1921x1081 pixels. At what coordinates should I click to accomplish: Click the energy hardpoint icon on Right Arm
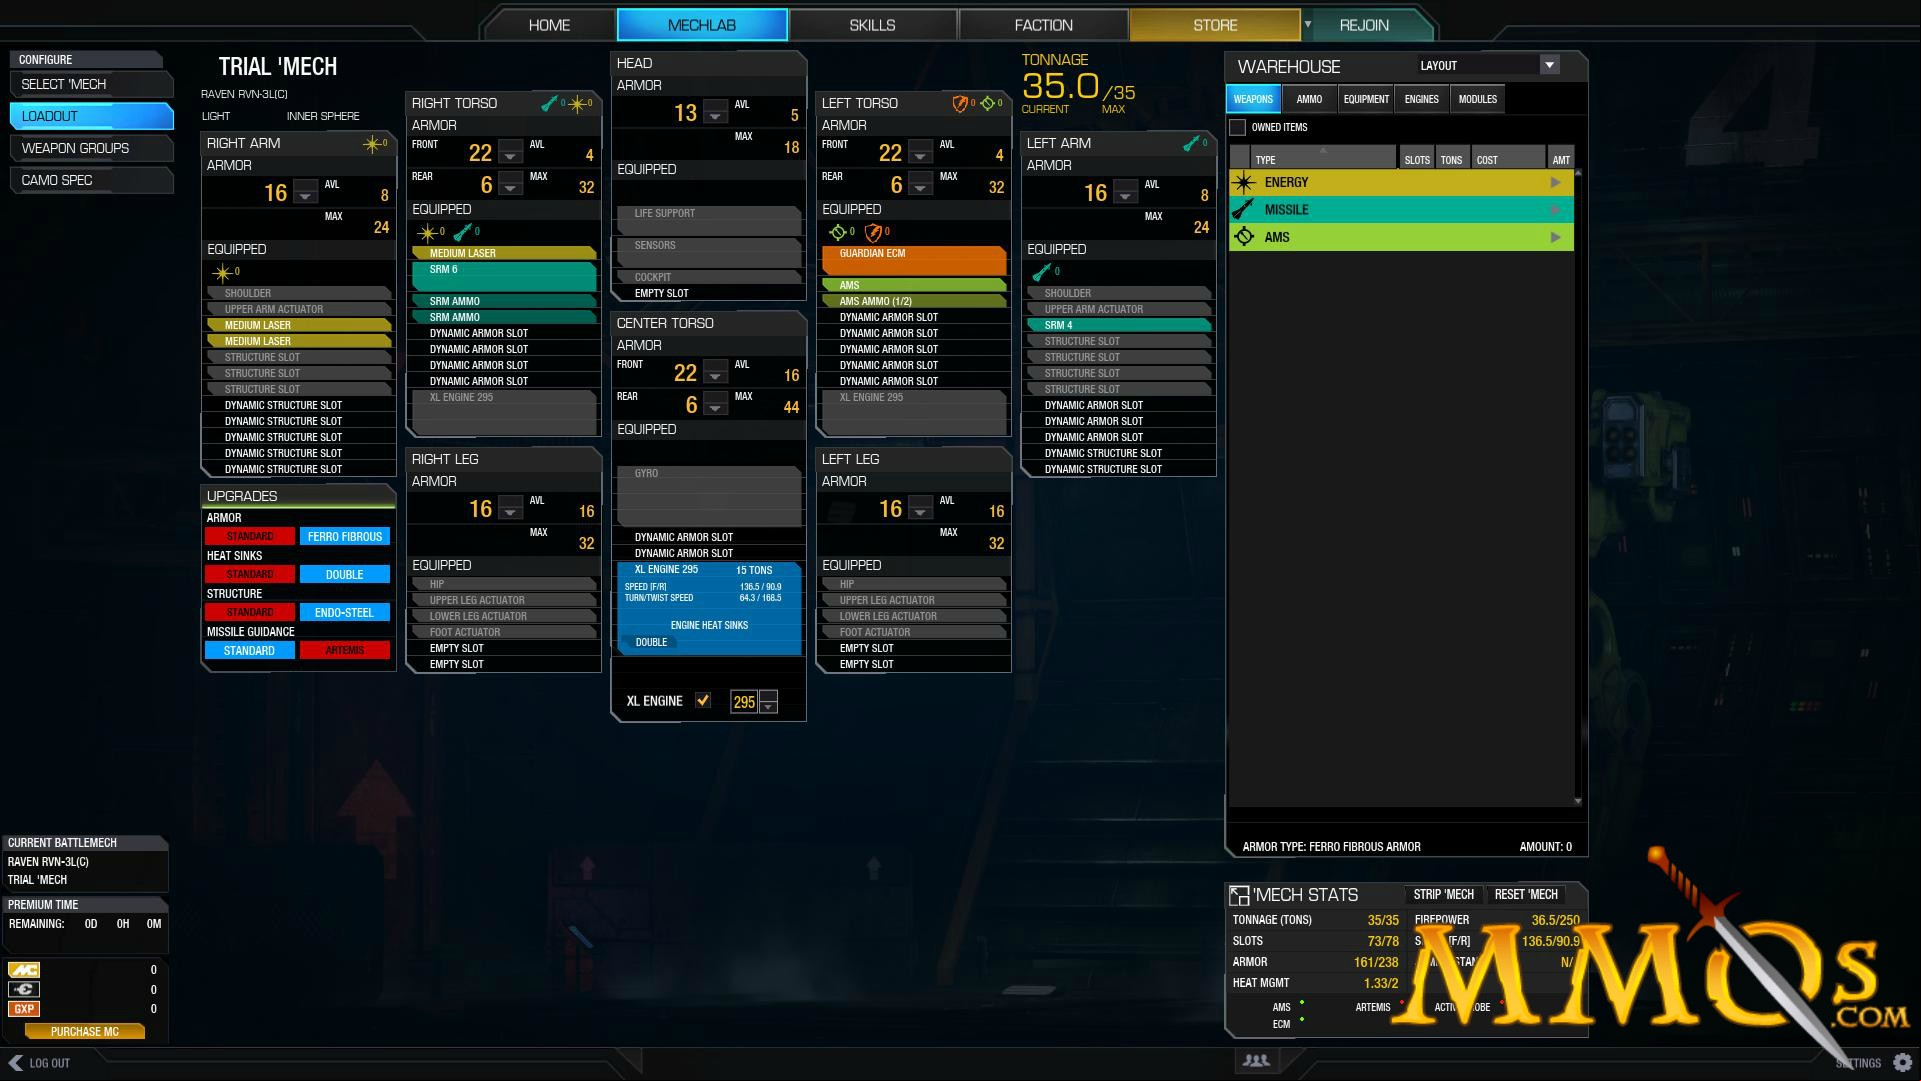click(373, 144)
